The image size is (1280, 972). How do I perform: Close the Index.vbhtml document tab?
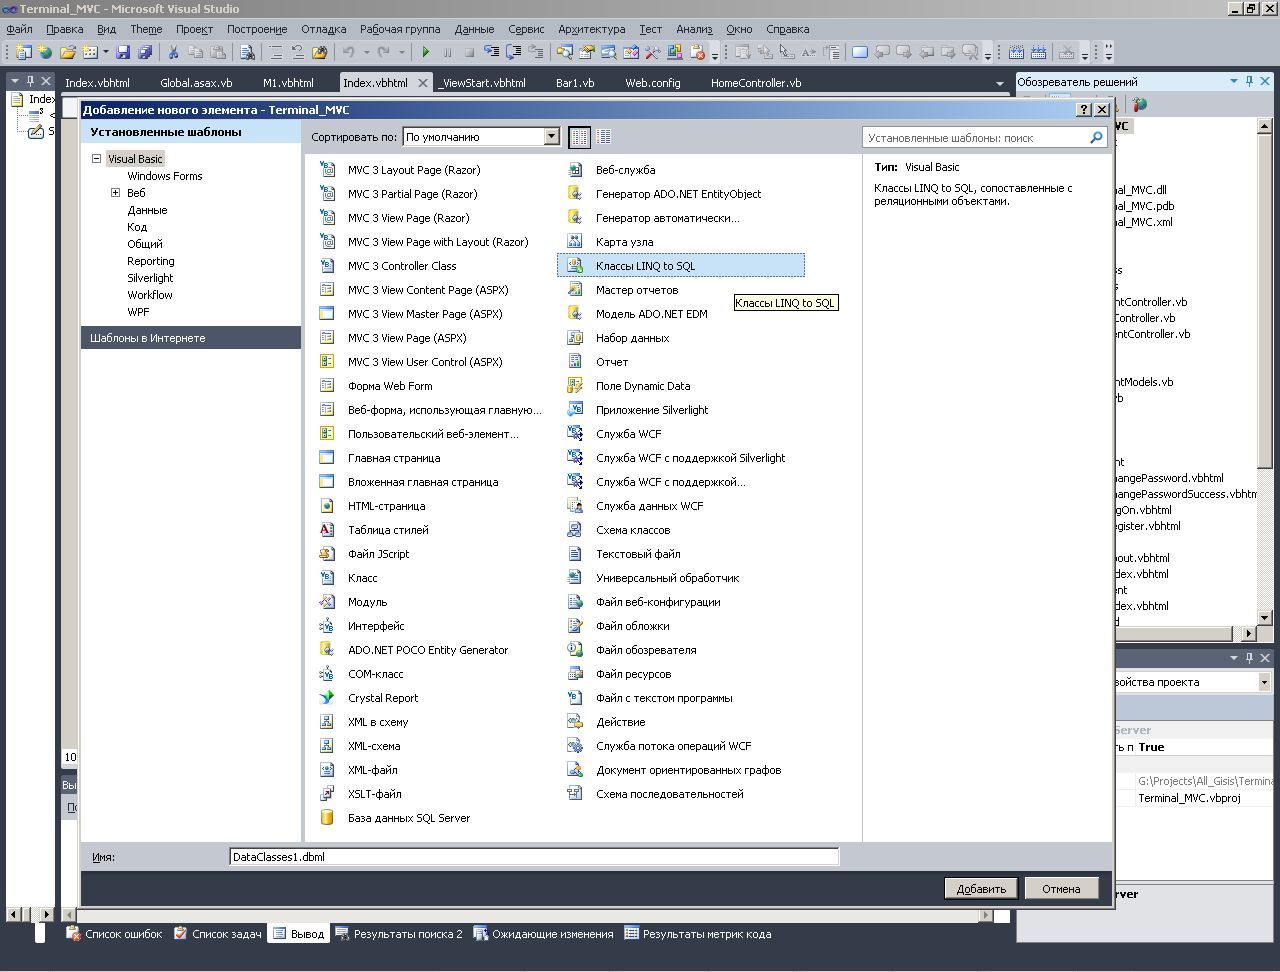pyautogui.click(x=423, y=83)
